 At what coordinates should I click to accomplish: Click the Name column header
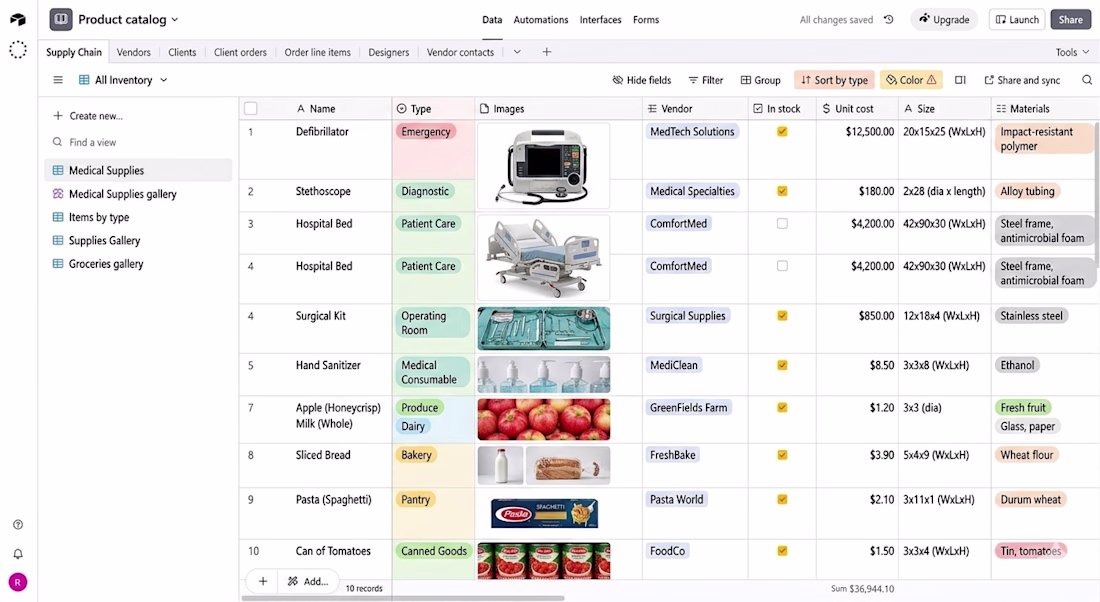pyautogui.click(x=316, y=109)
